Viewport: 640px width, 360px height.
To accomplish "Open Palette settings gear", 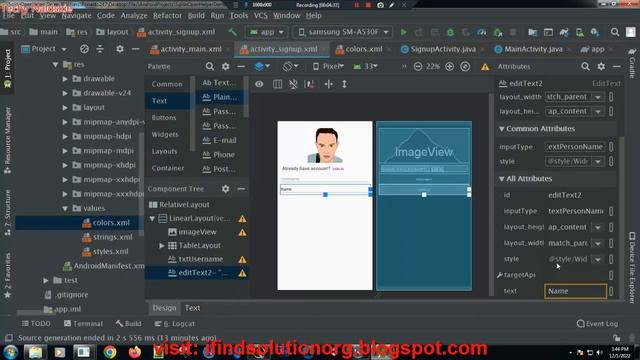I will tap(225, 66).
